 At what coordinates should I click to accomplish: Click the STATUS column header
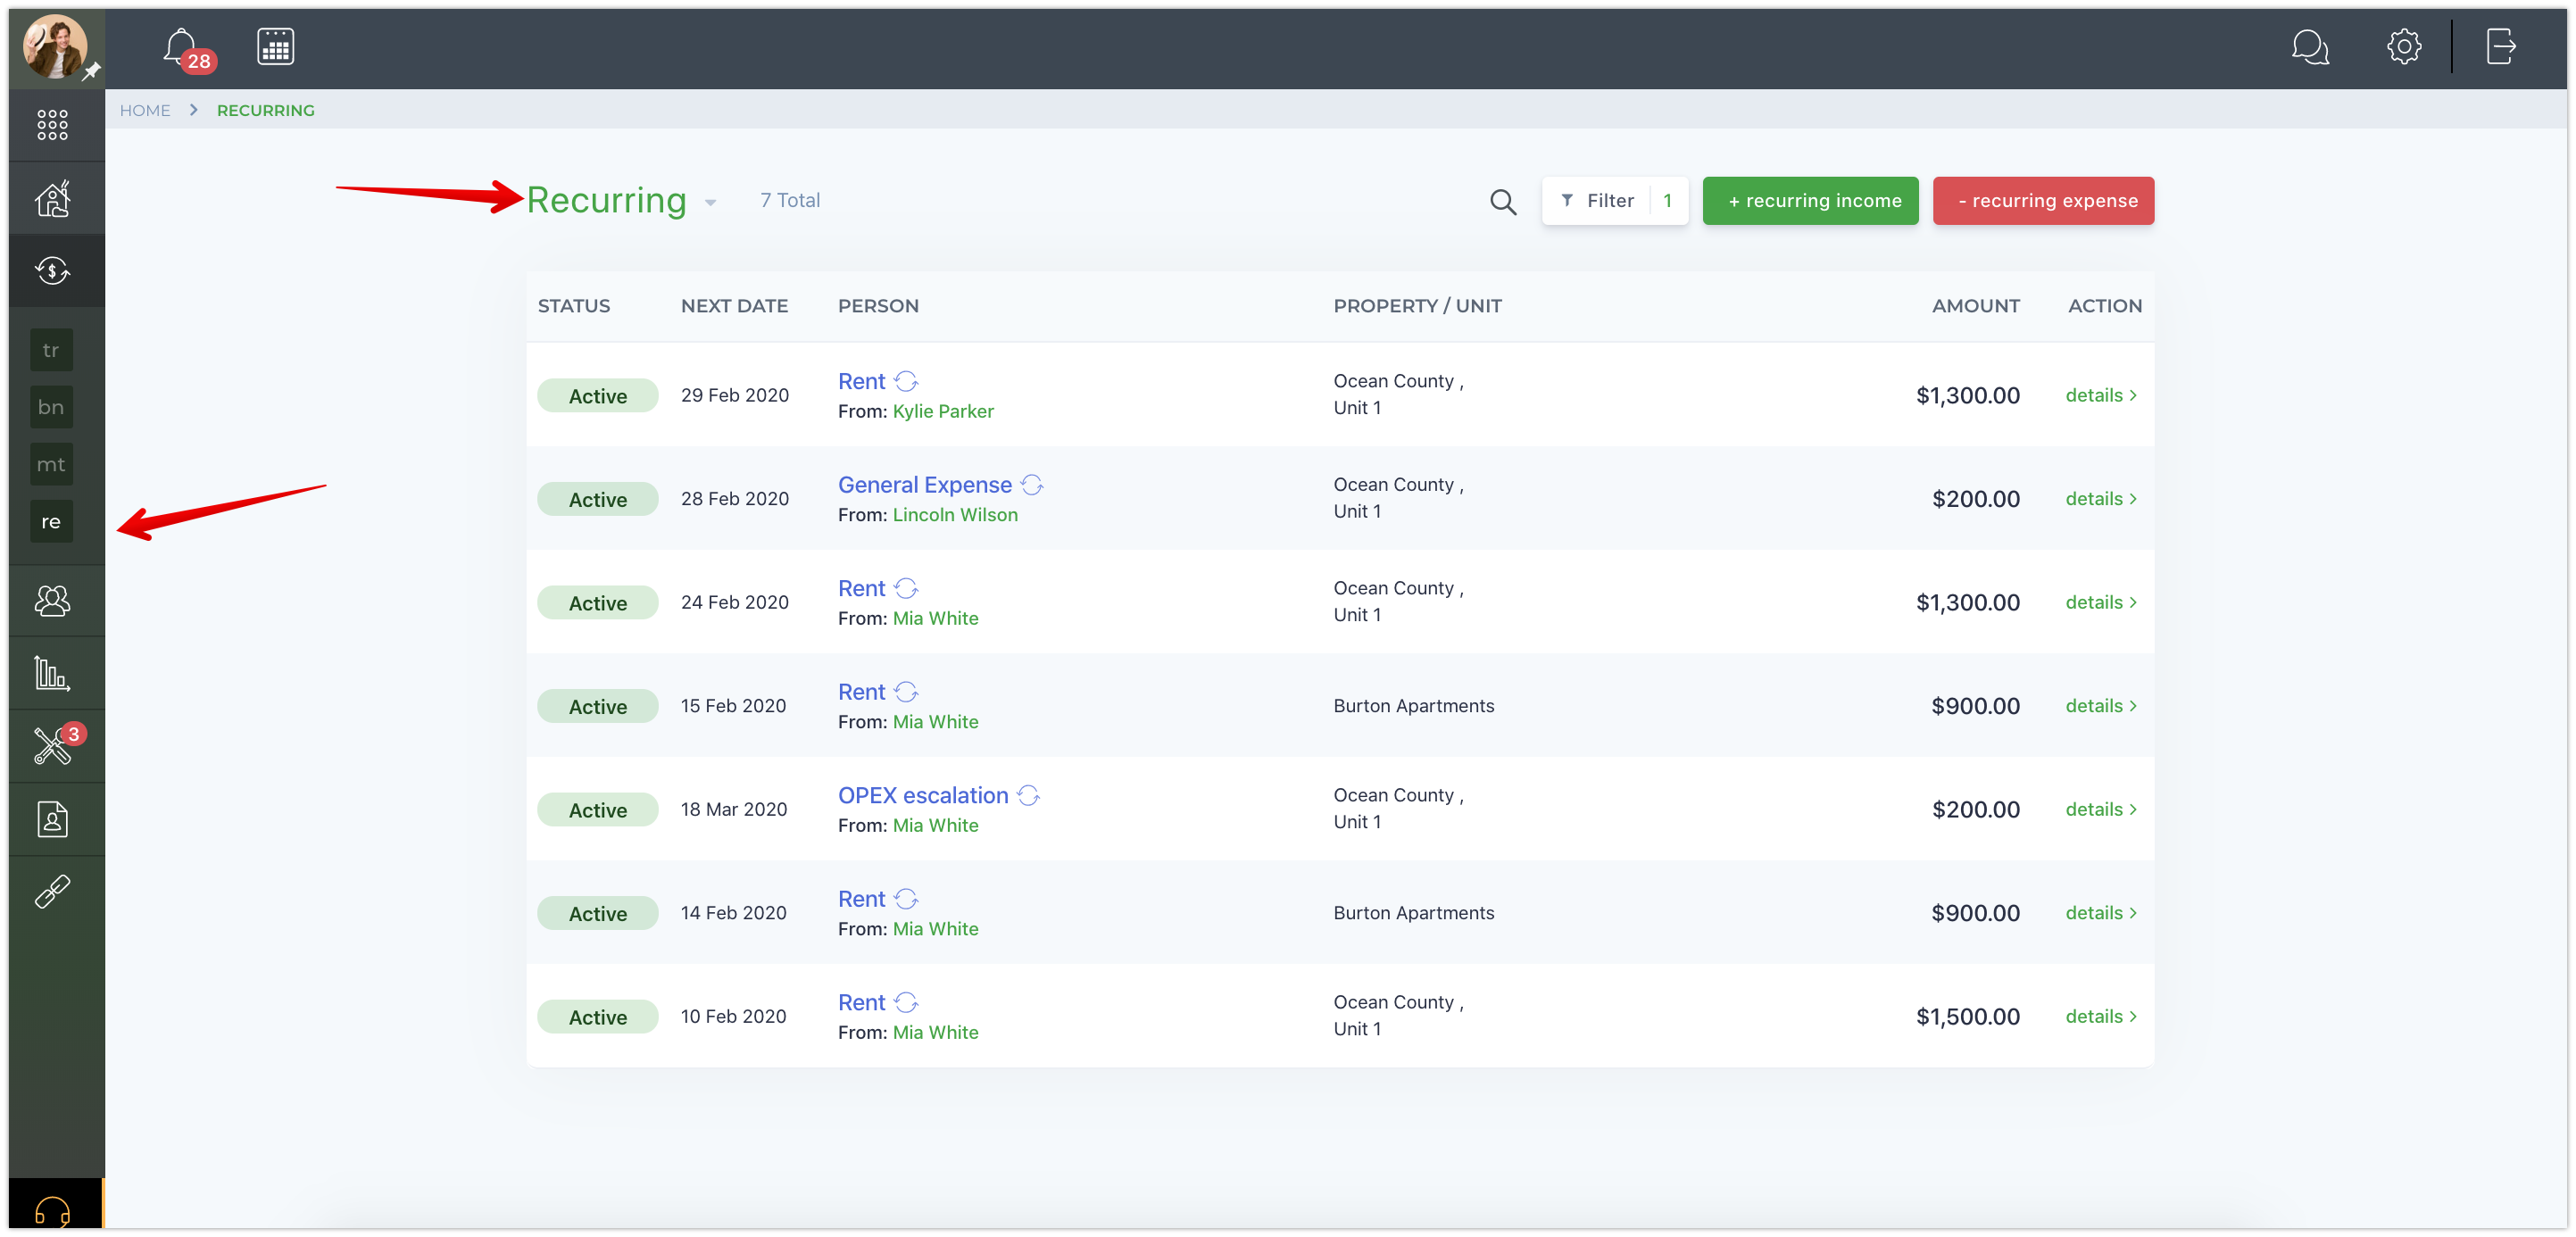(573, 306)
